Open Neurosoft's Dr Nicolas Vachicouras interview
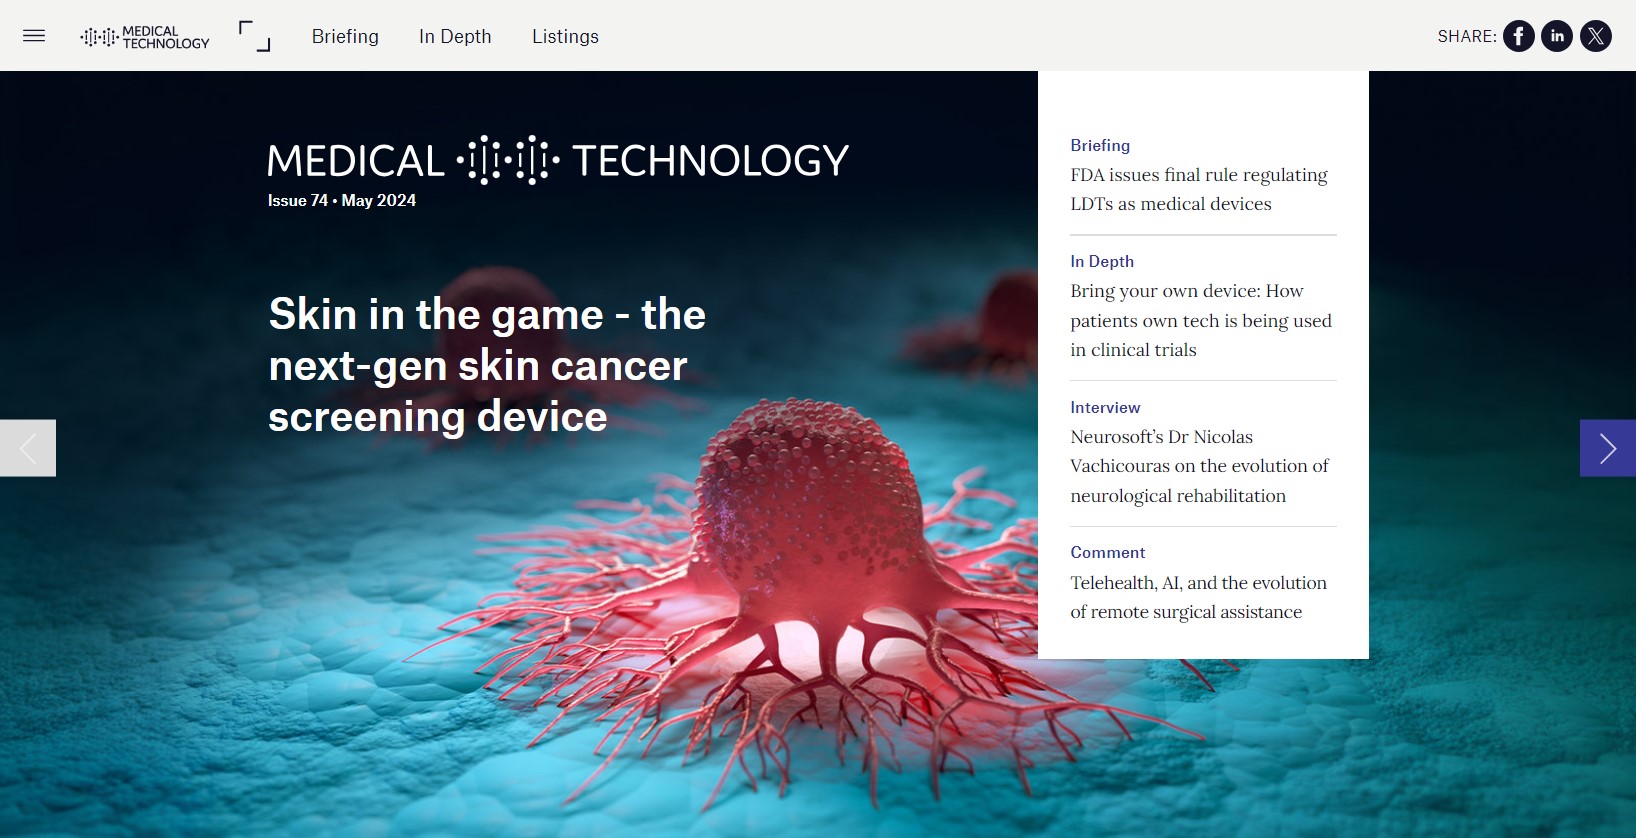The image size is (1636, 838). click(1199, 466)
